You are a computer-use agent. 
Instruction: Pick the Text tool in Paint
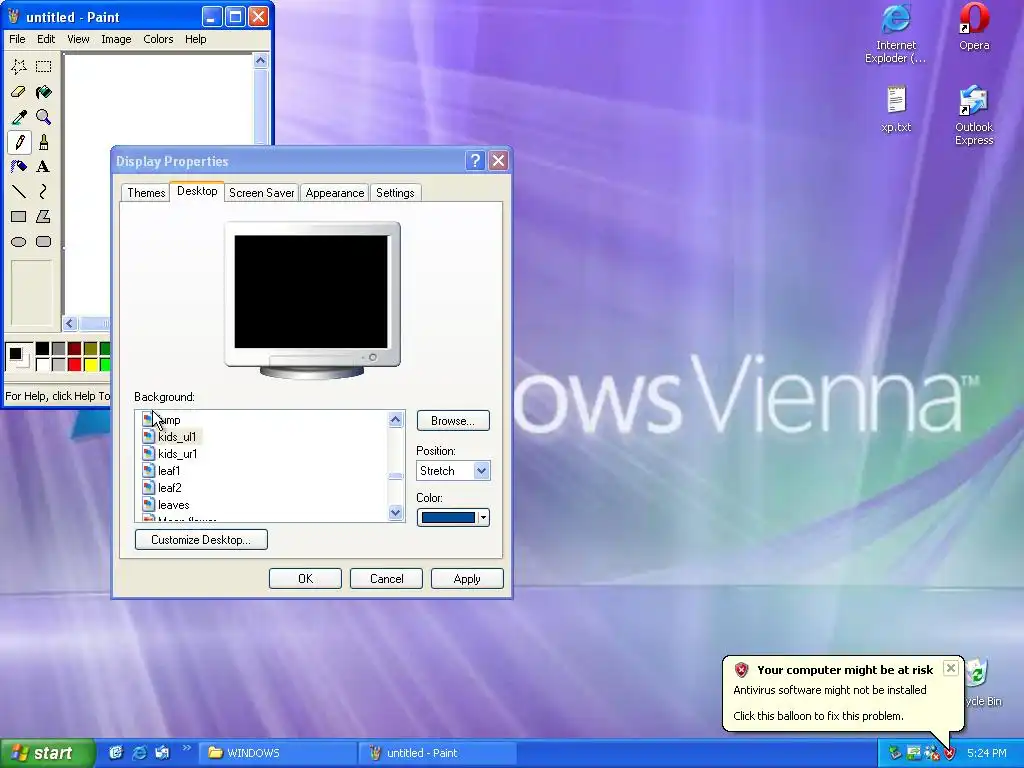(x=44, y=167)
